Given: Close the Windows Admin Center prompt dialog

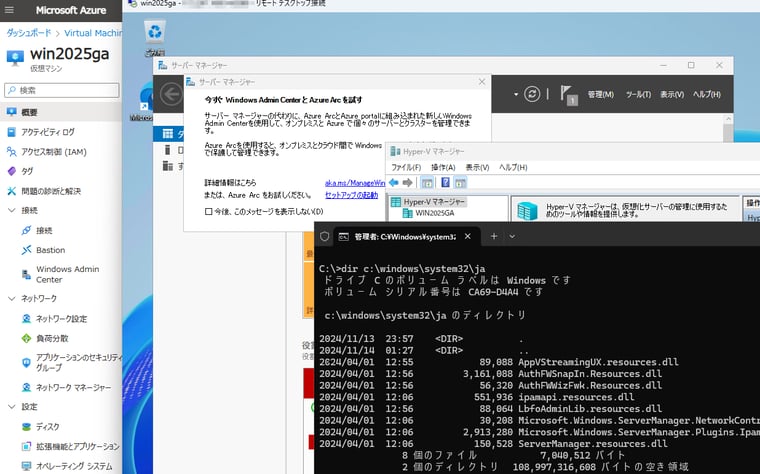Looking at the screenshot, I should tap(482, 82).
